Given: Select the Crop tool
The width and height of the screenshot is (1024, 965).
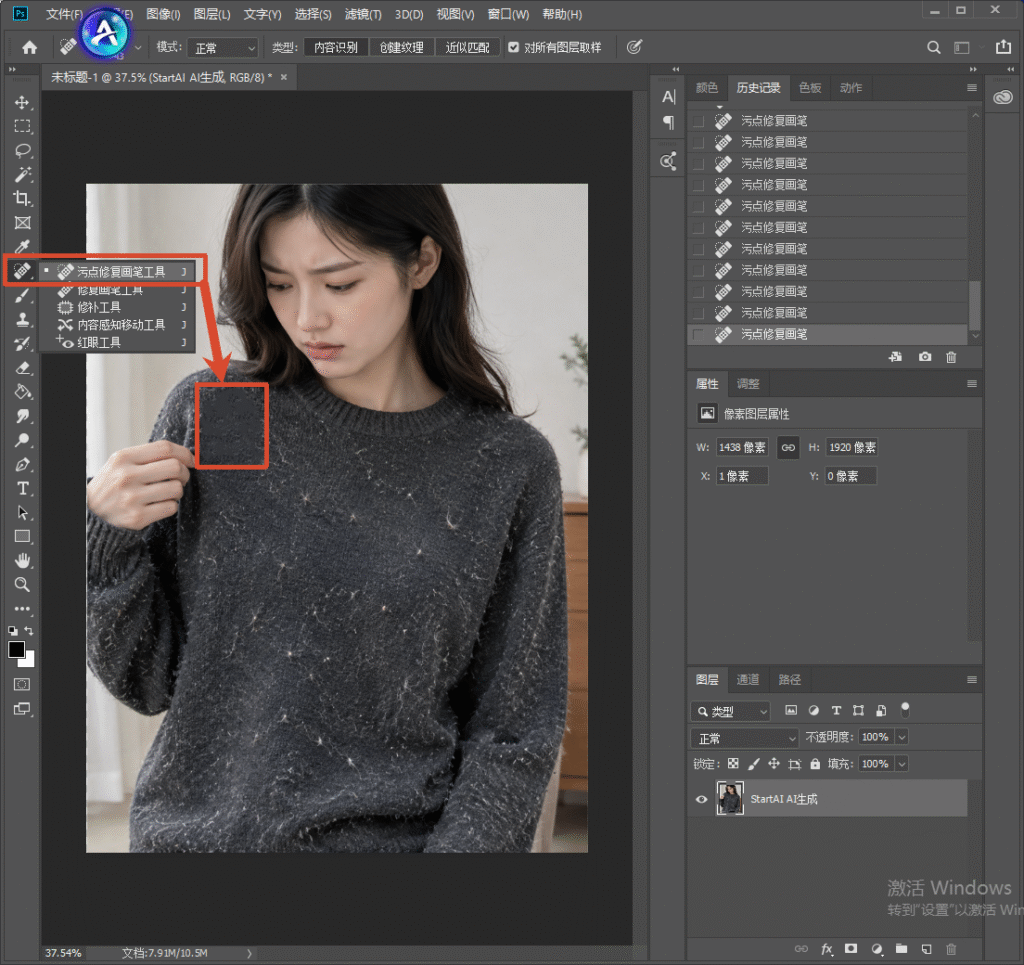Looking at the screenshot, I should coord(23,198).
